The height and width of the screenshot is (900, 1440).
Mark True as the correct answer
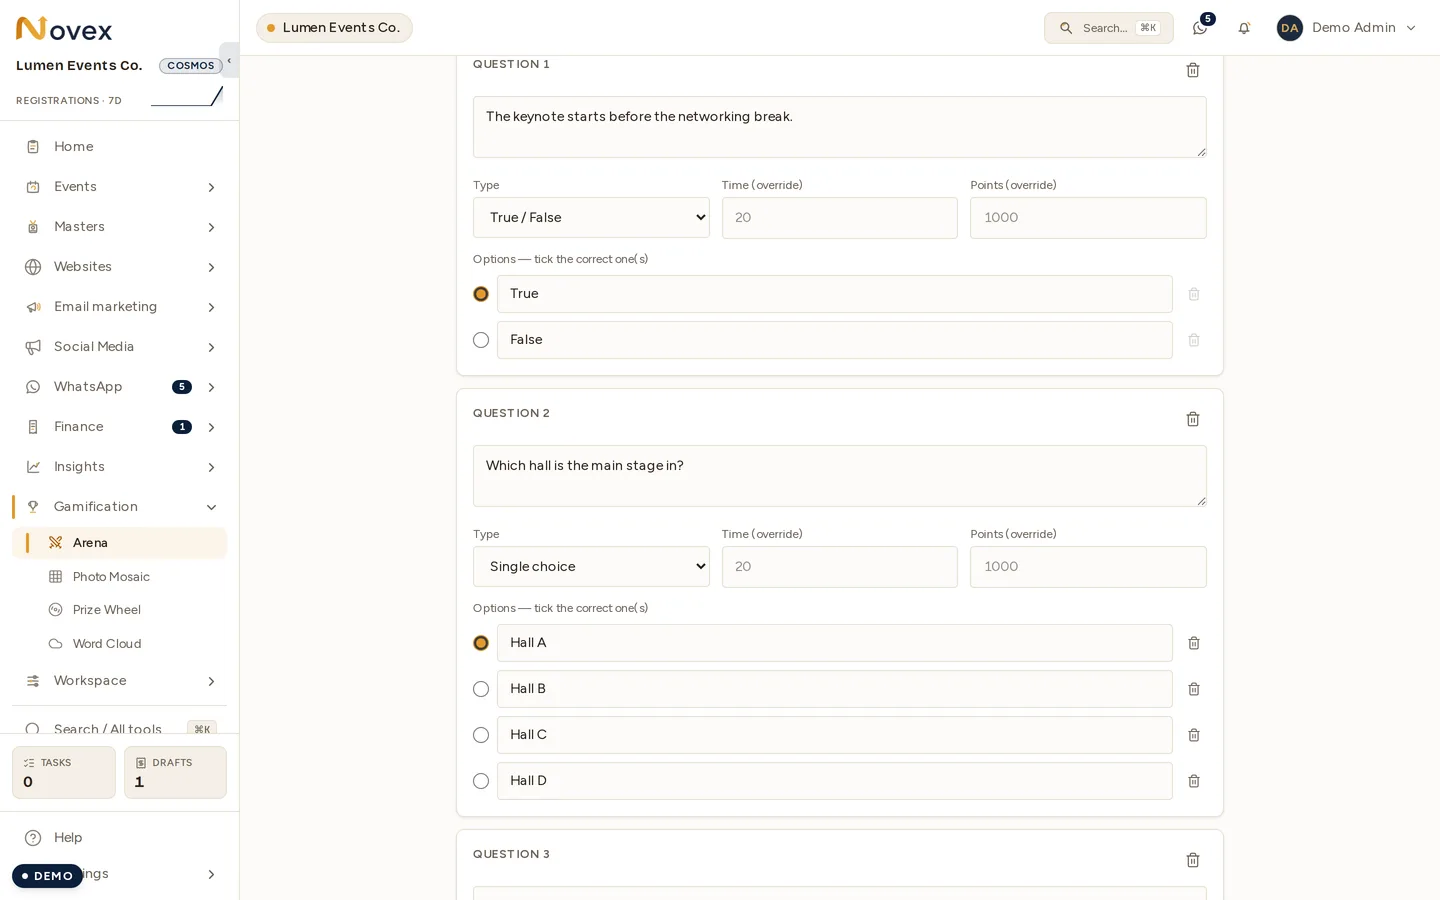(481, 294)
